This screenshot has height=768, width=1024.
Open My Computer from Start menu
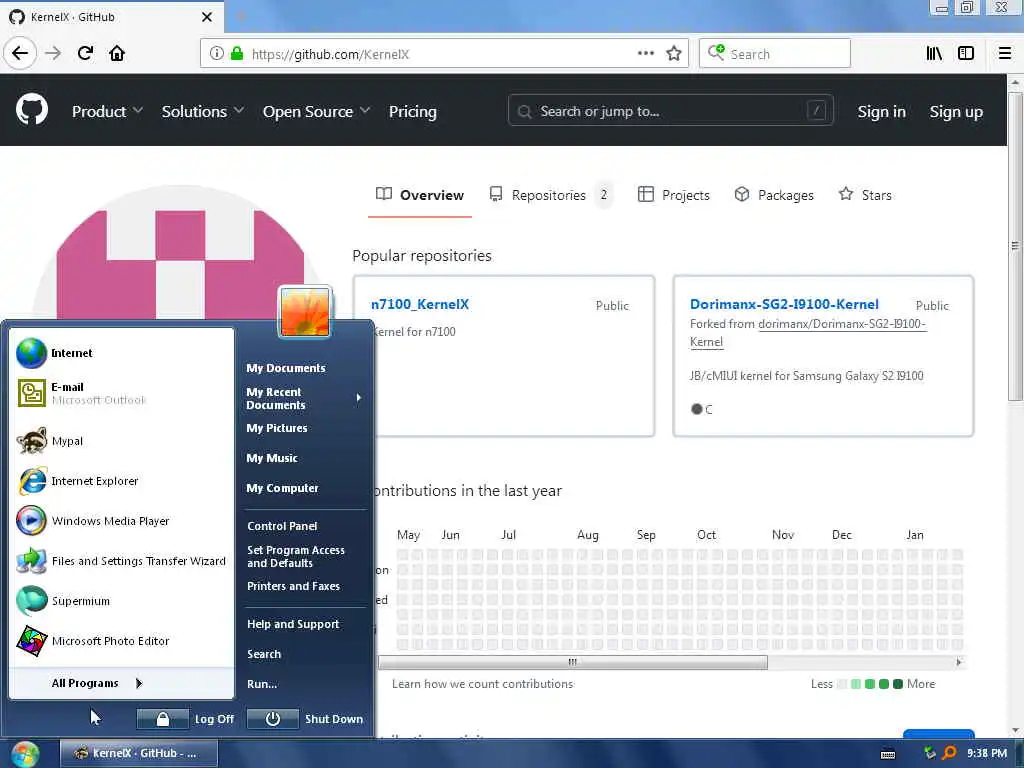tap(282, 488)
